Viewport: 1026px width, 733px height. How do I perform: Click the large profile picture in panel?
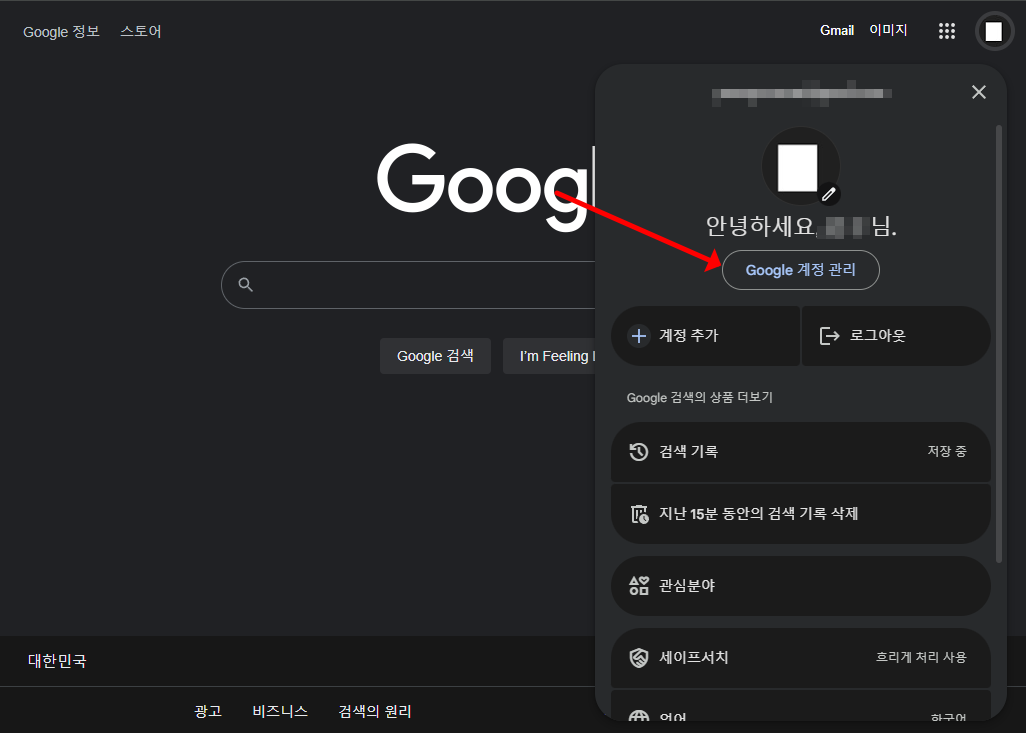800,167
